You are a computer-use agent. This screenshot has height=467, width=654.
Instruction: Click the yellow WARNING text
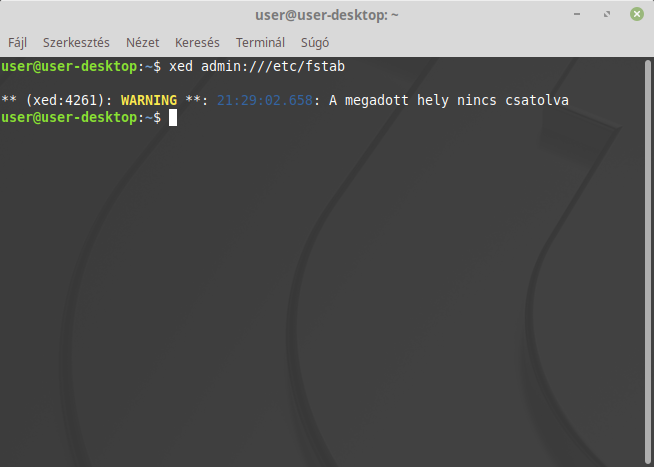(x=149, y=100)
